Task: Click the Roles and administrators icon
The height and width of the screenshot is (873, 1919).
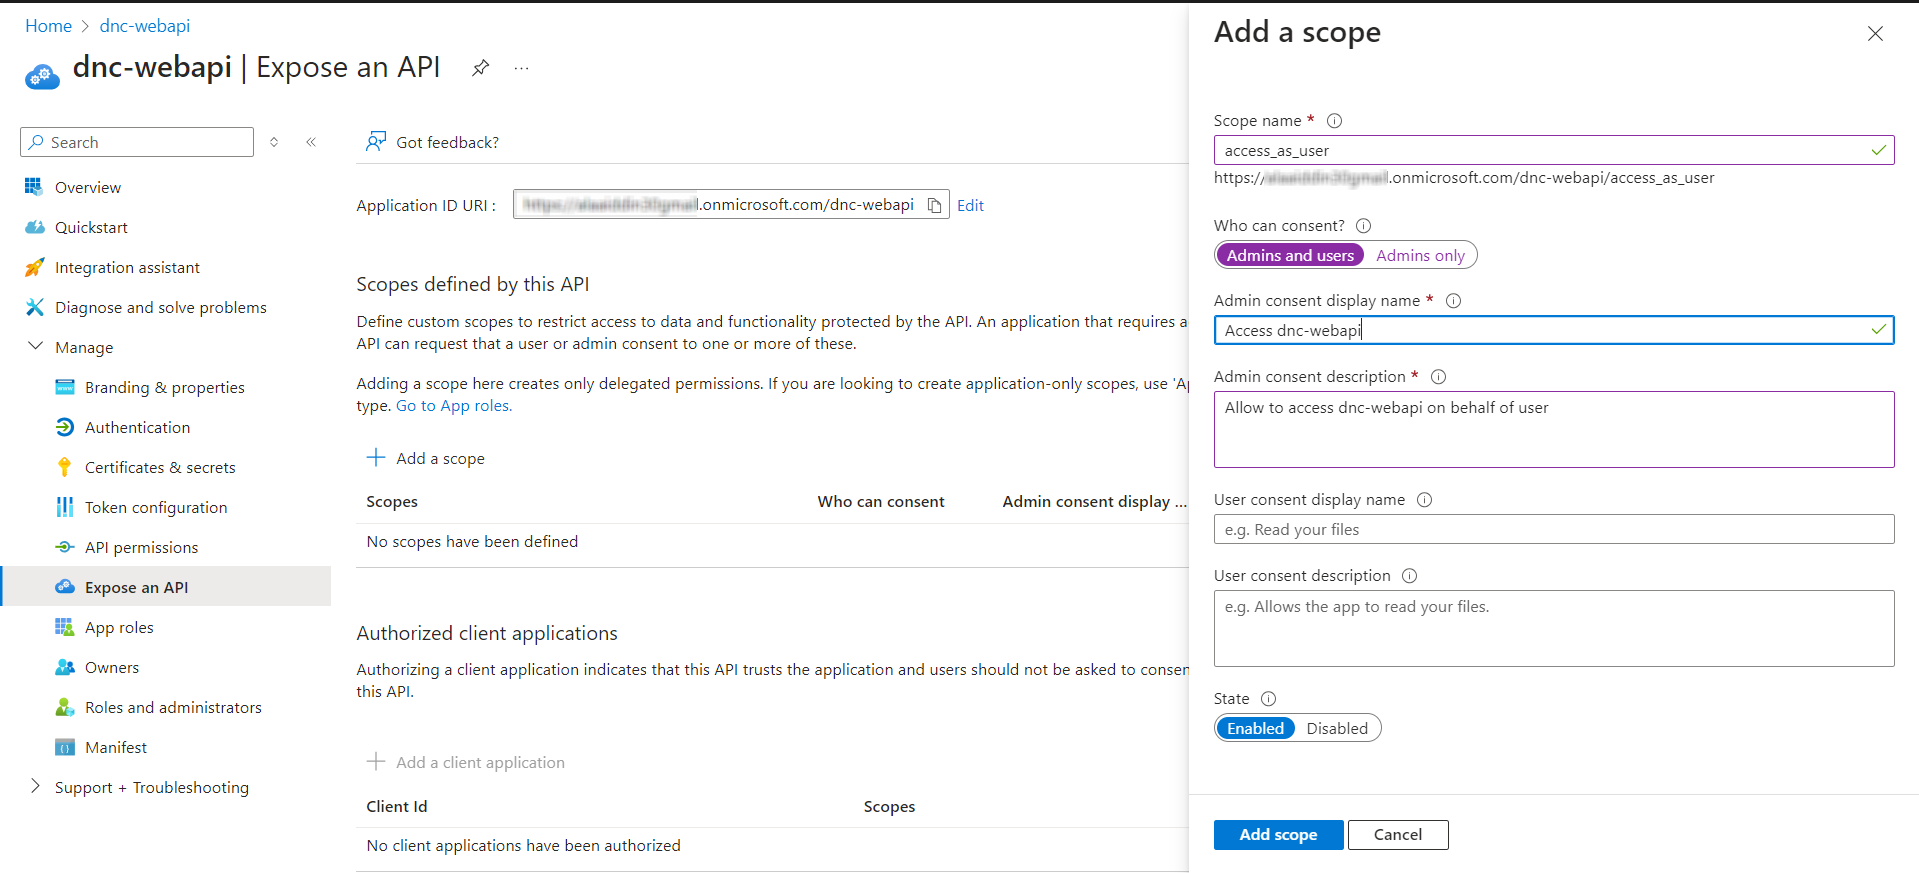Action: 65,707
